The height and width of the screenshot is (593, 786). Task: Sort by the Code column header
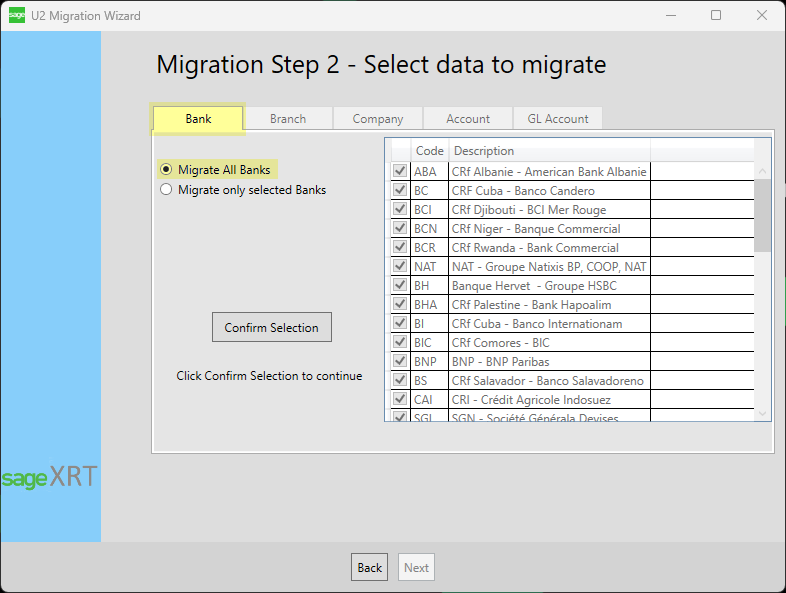point(430,151)
